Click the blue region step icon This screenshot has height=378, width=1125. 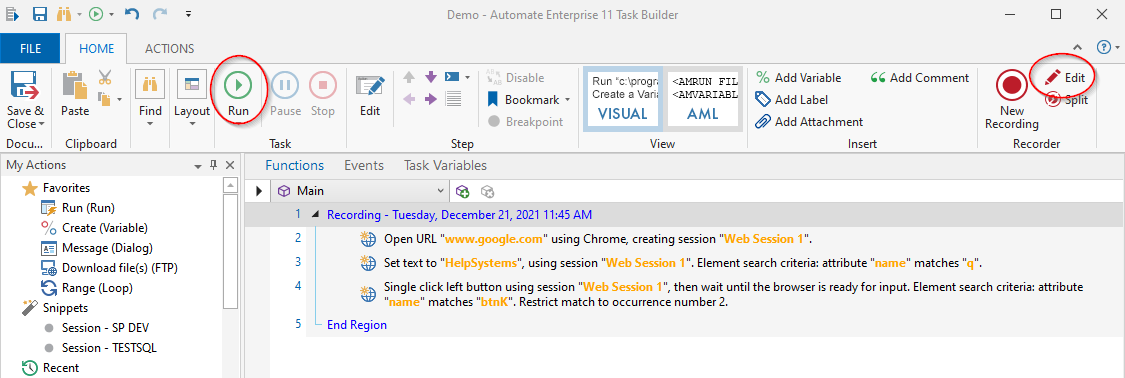[452, 77]
